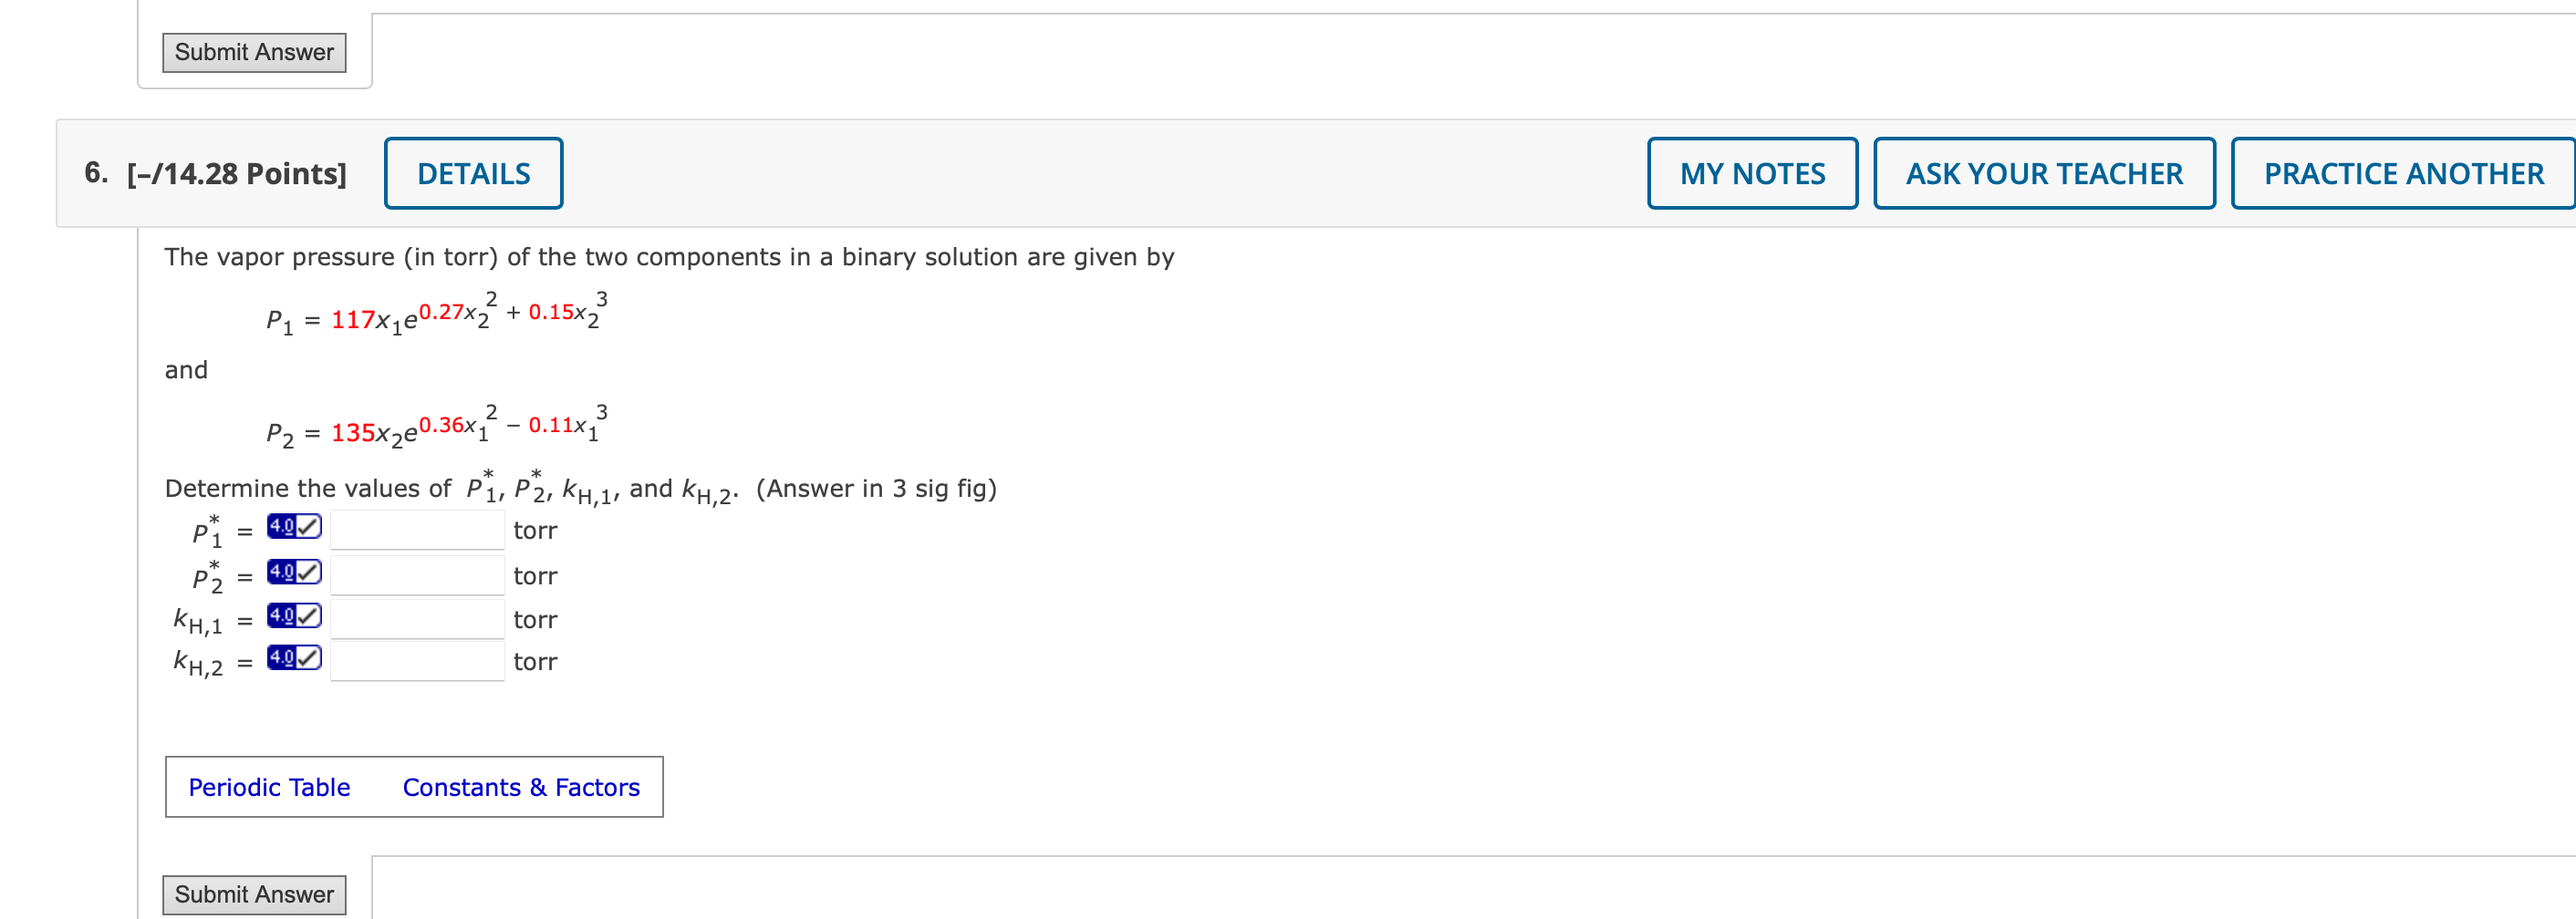
Task: Open the Constants & Factors link
Action: (521, 786)
